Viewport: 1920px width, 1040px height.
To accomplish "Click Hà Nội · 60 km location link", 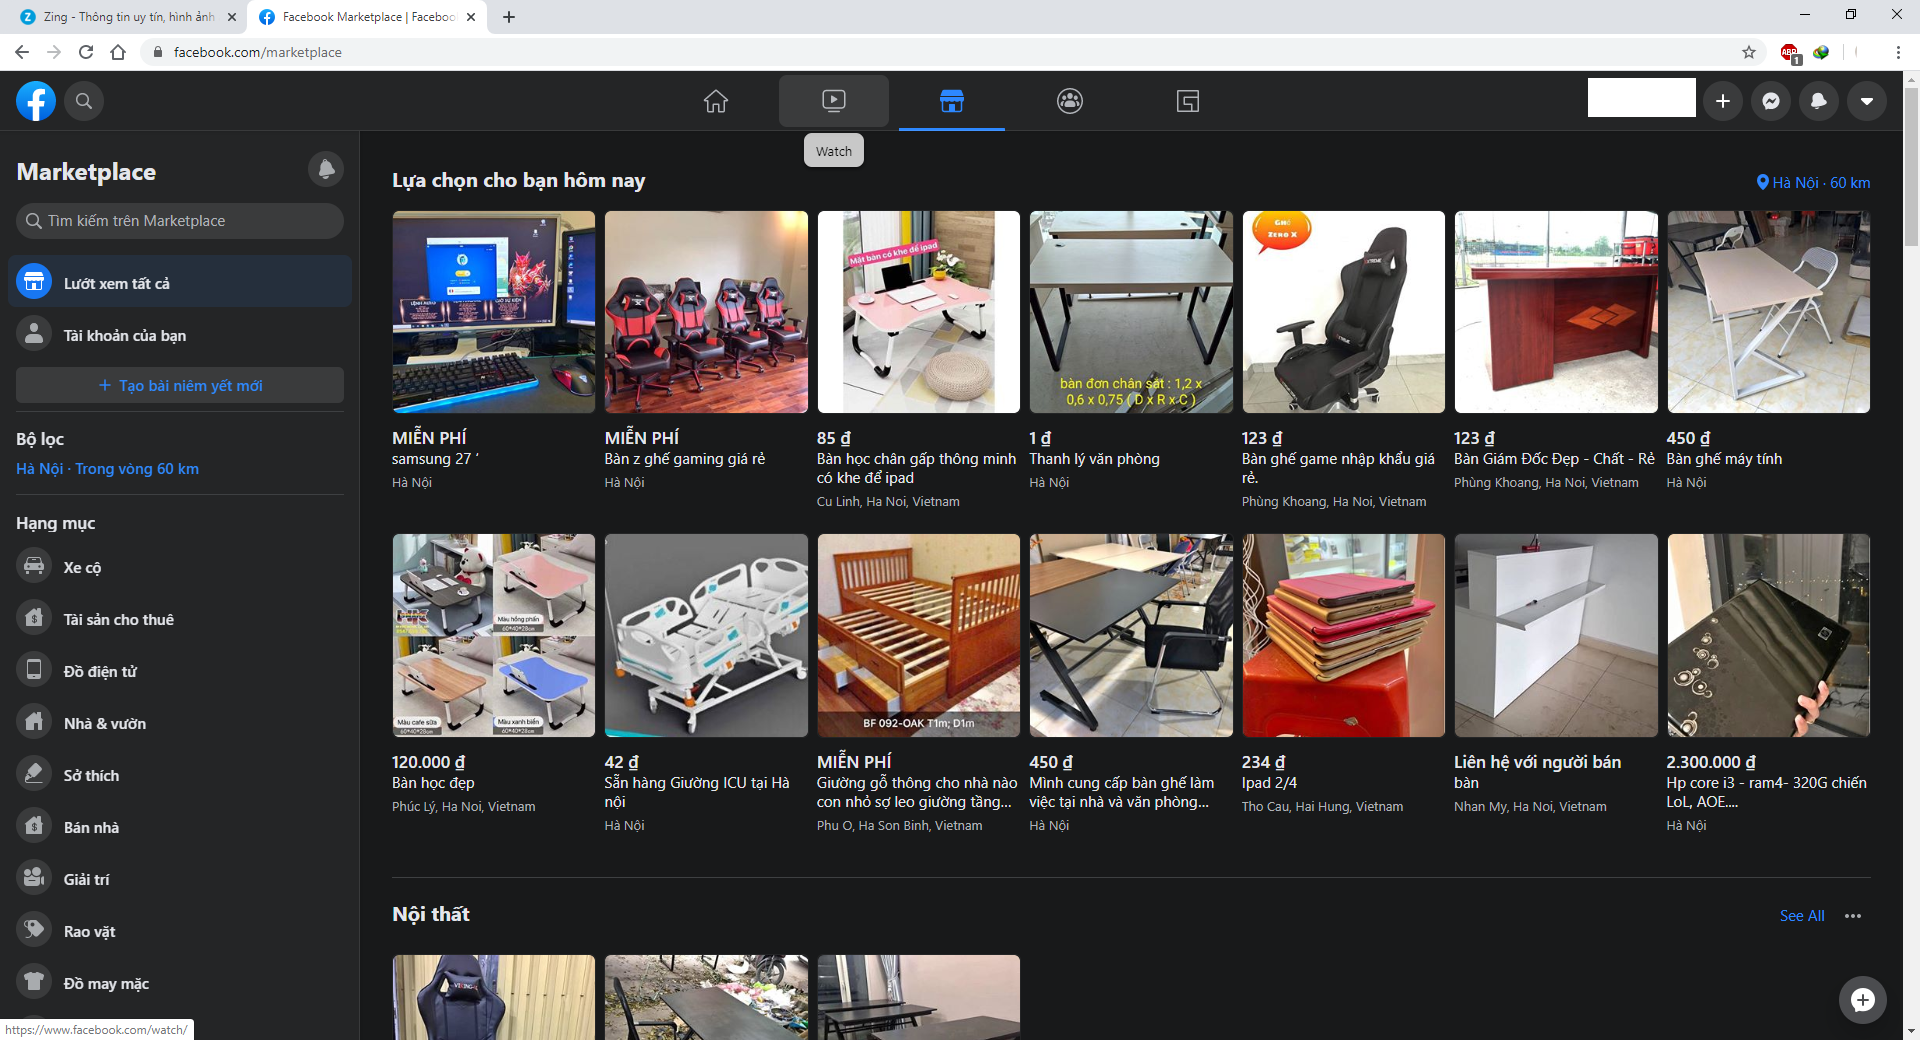I will [1813, 182].
